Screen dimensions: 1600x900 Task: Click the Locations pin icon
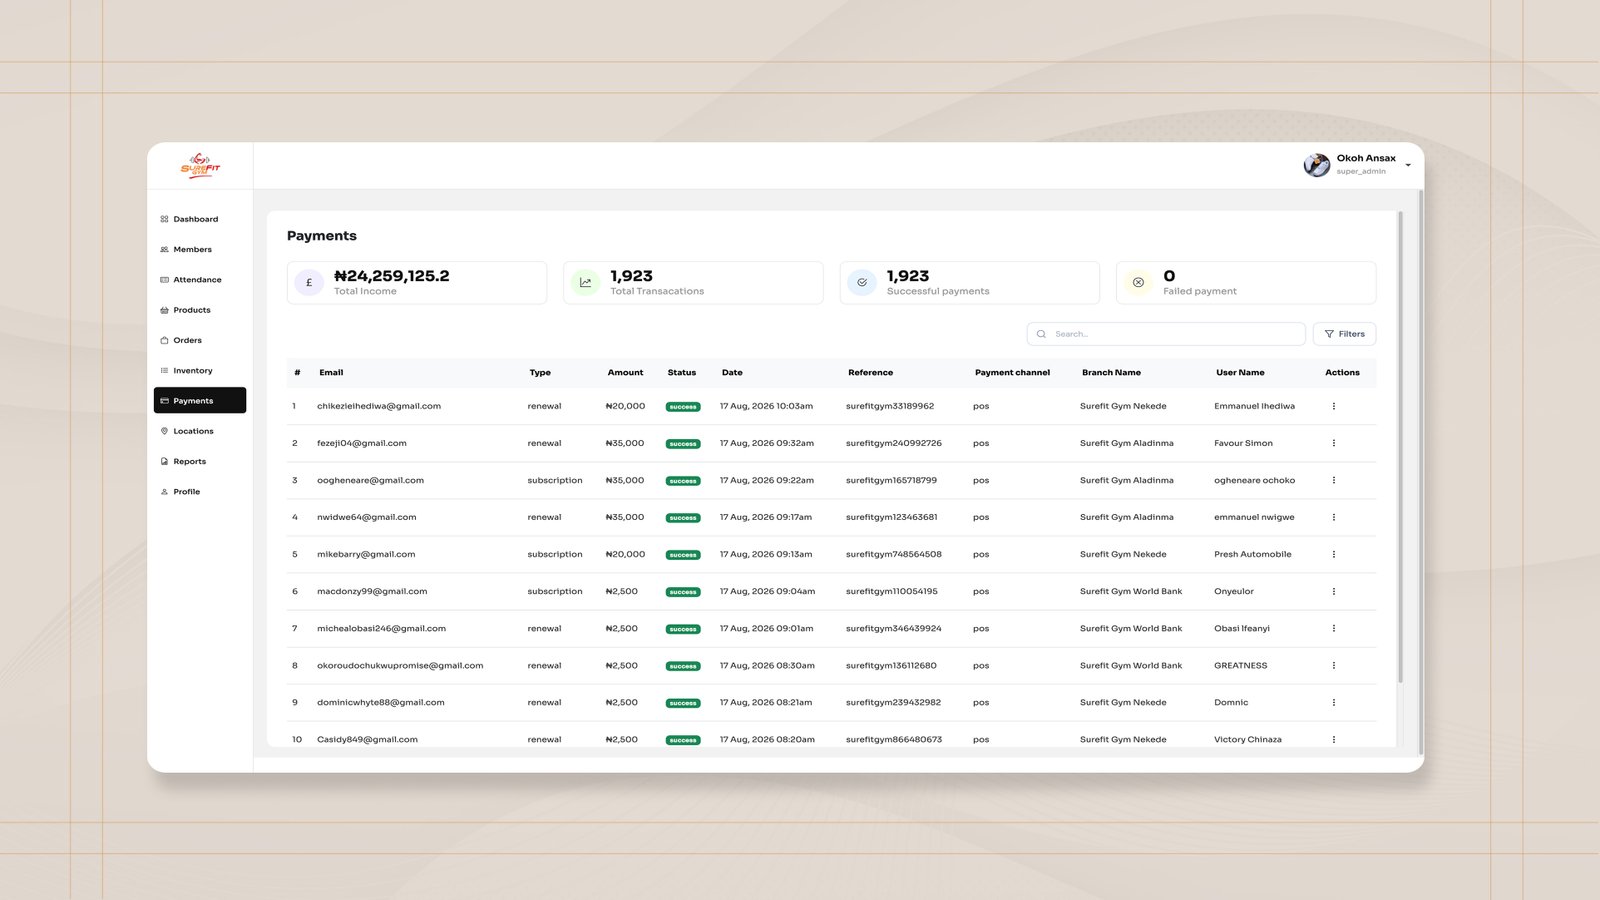tap(164, 431)
